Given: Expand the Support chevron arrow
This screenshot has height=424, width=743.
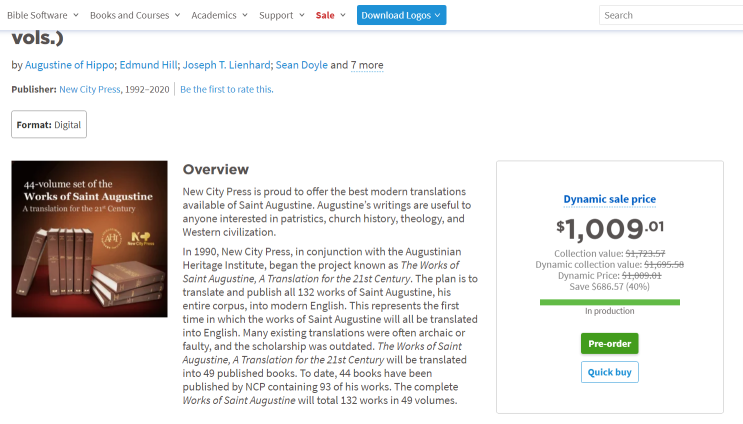Looking at the screenshot, I should click(x=302, y=15).
